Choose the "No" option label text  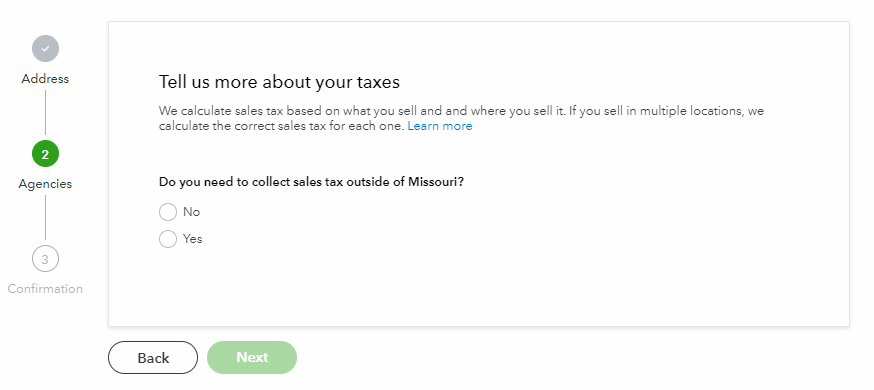pos(191,212)
